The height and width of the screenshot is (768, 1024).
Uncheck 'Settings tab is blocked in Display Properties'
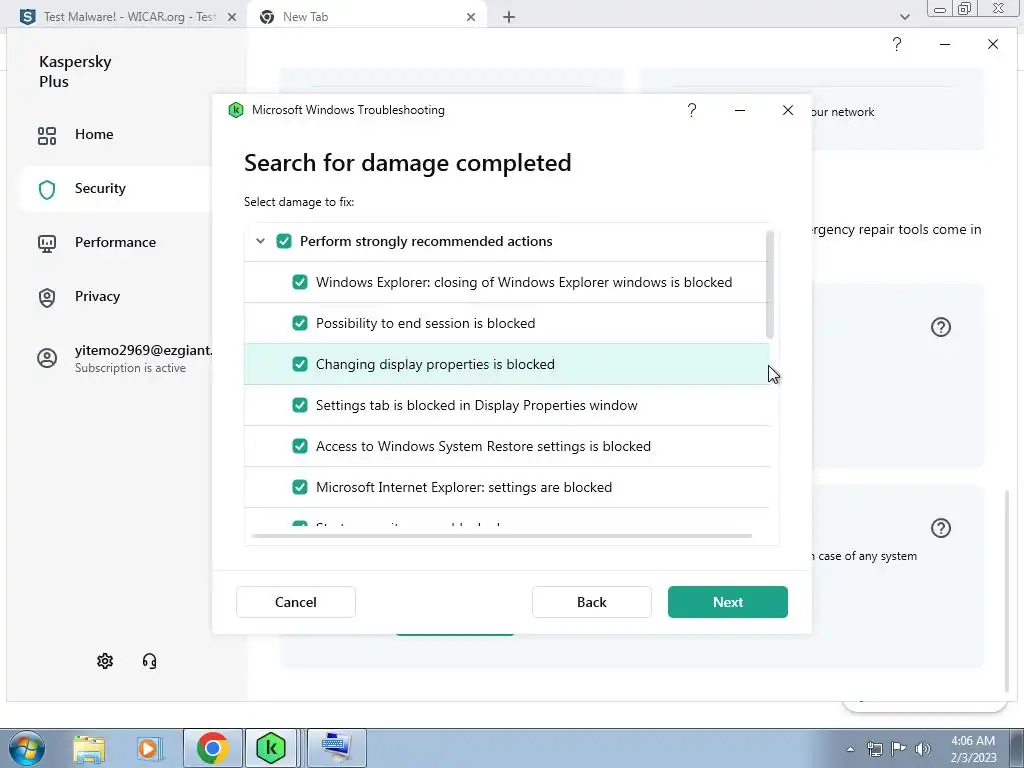click(300, 405)
